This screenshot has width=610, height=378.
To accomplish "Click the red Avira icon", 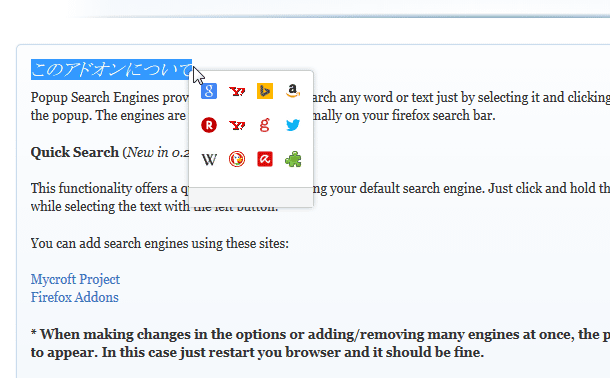I will point(265,159).
